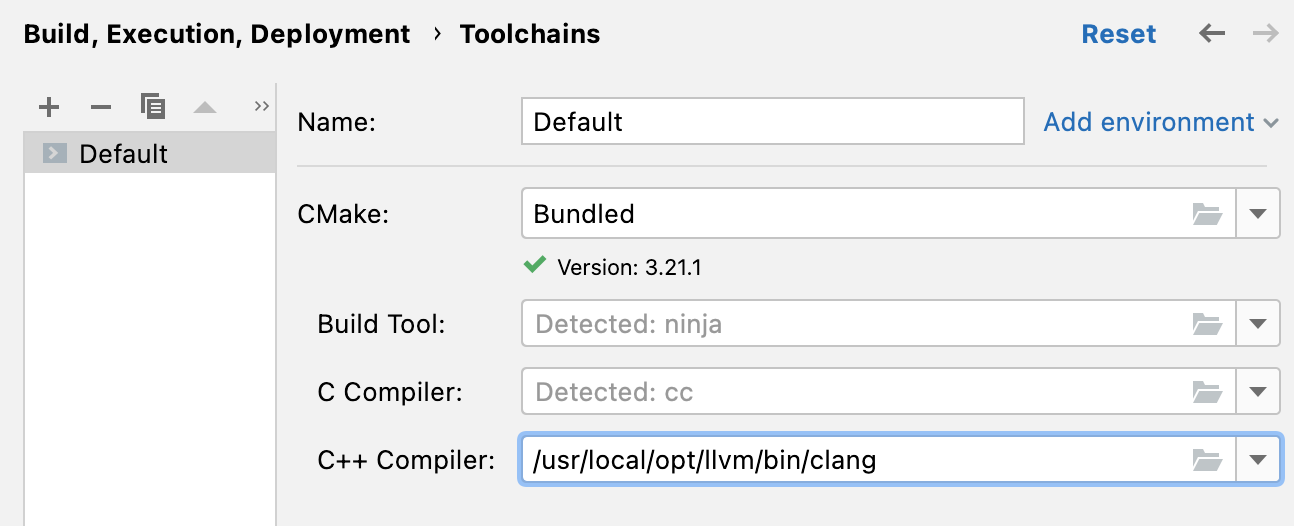This screenshot has width=1294, height=526.
Task: Expand the C Compiler dropdown arrow
Action: click(x=1258, y=392)
